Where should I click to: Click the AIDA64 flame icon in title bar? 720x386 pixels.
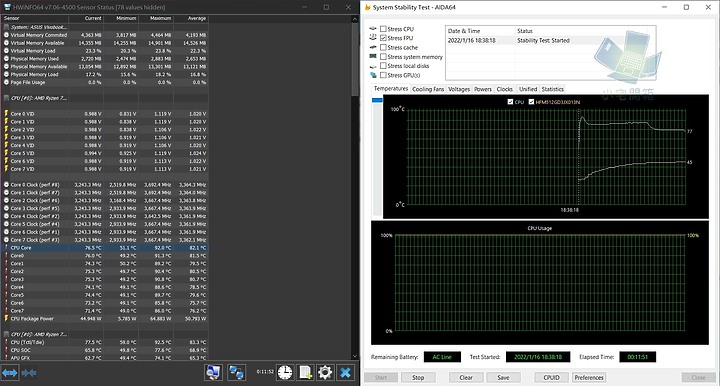click(367, 7)
